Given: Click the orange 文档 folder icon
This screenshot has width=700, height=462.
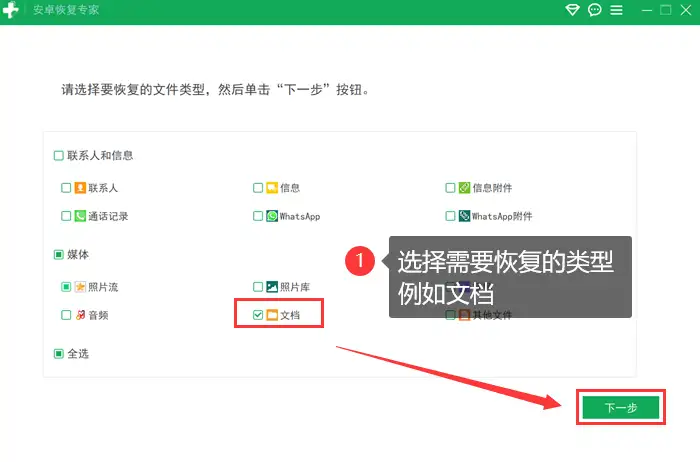Looking at the screenshot, I should (272, 315).
